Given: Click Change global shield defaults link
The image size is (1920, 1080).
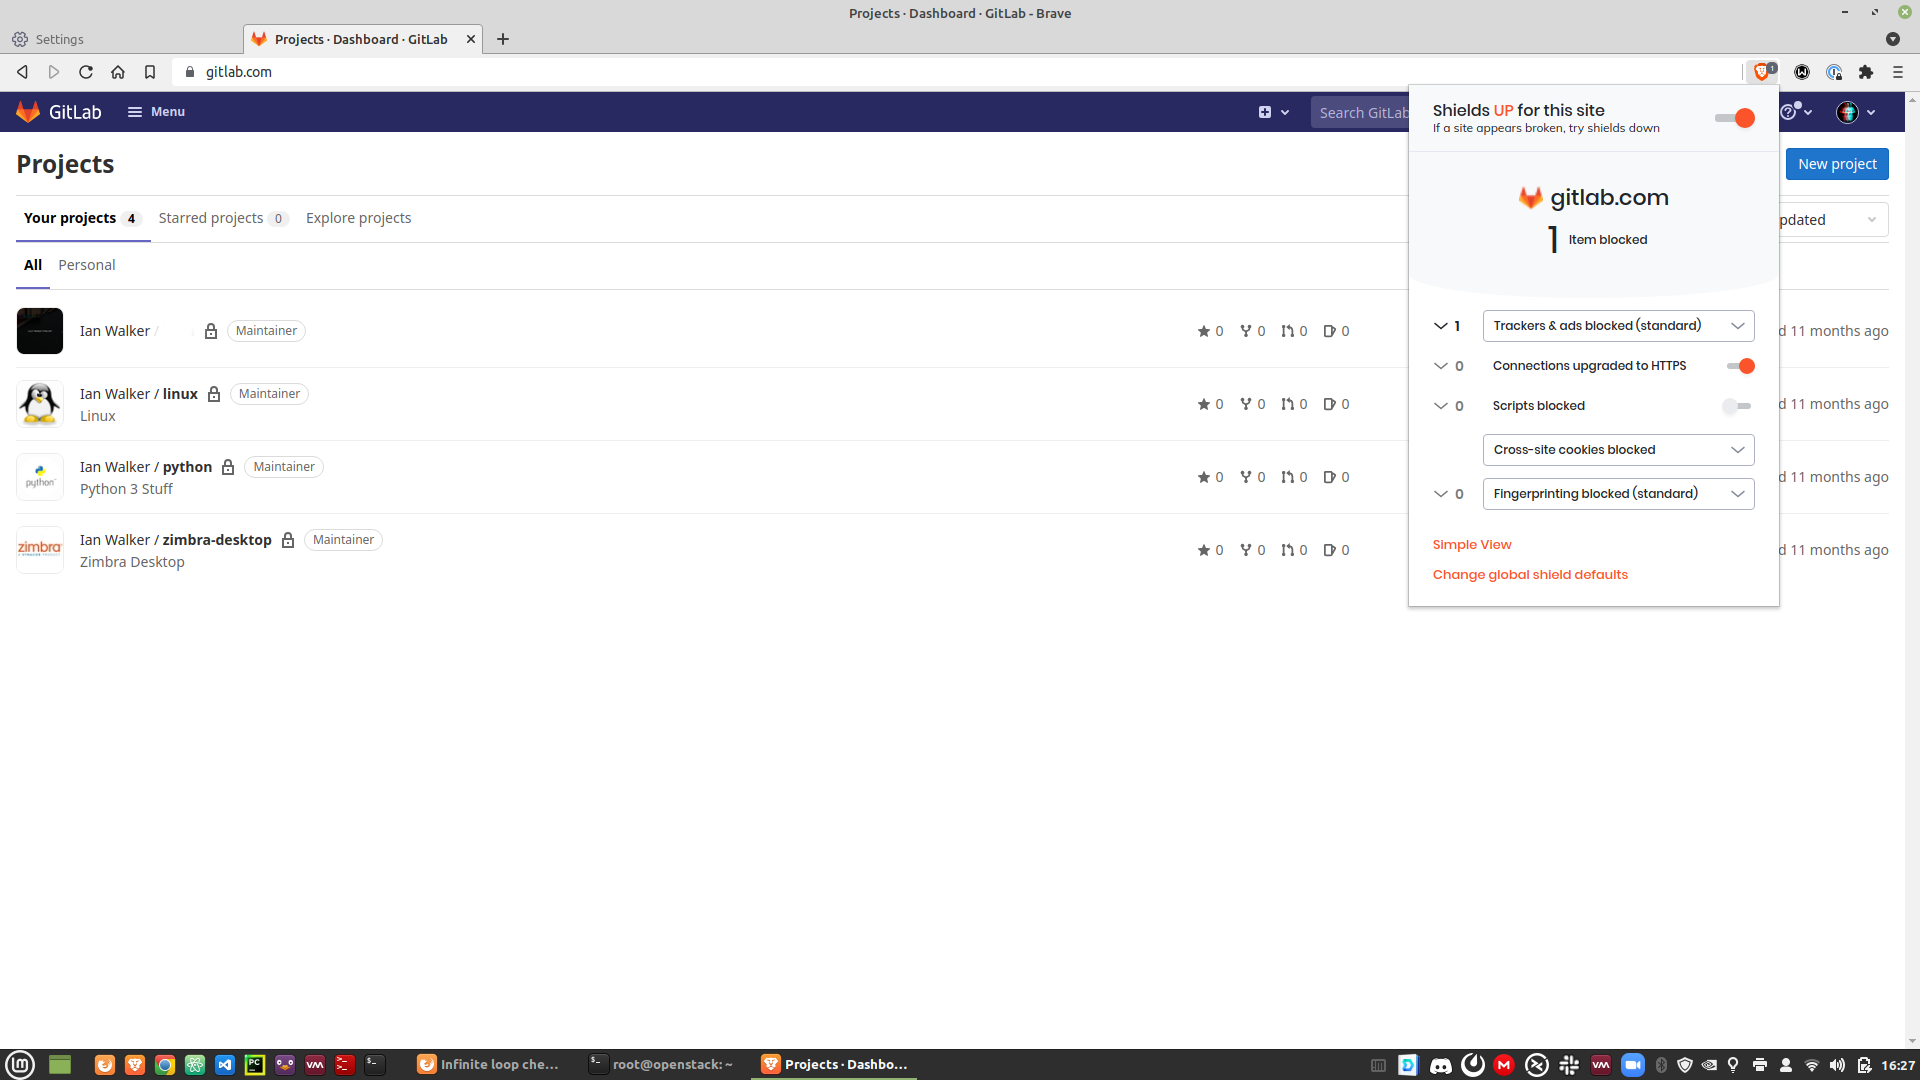Looking at the screenshot, I should tap(1530, 575).
